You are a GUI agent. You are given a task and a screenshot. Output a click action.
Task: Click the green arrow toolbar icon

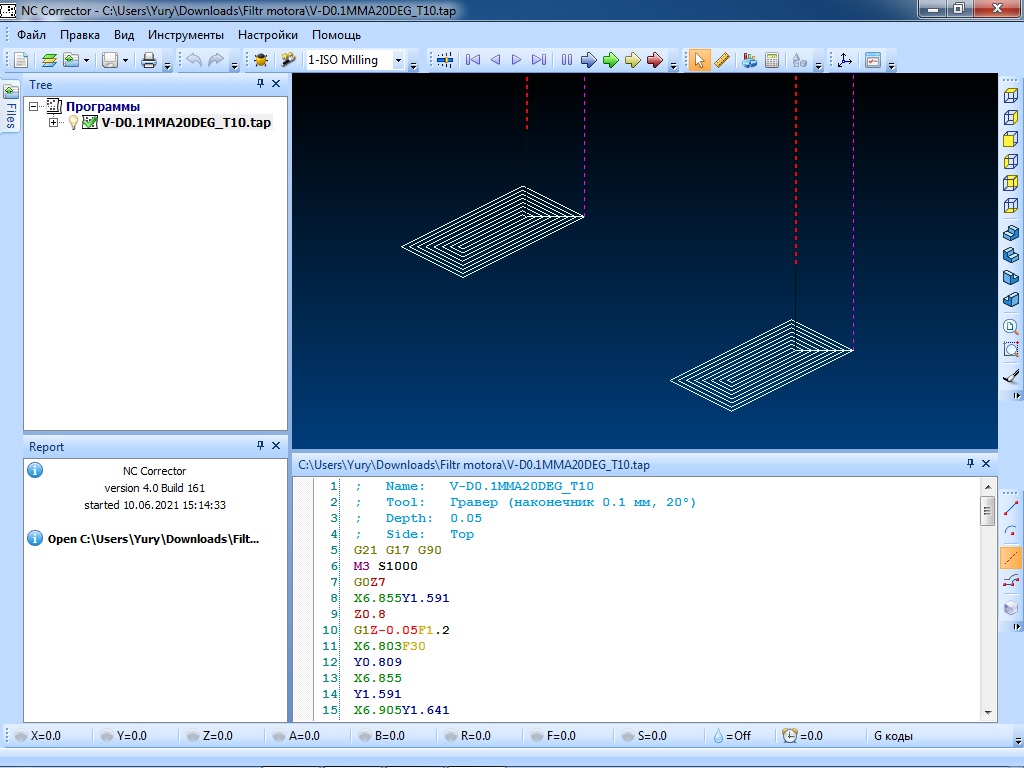(x=611, y=60)
